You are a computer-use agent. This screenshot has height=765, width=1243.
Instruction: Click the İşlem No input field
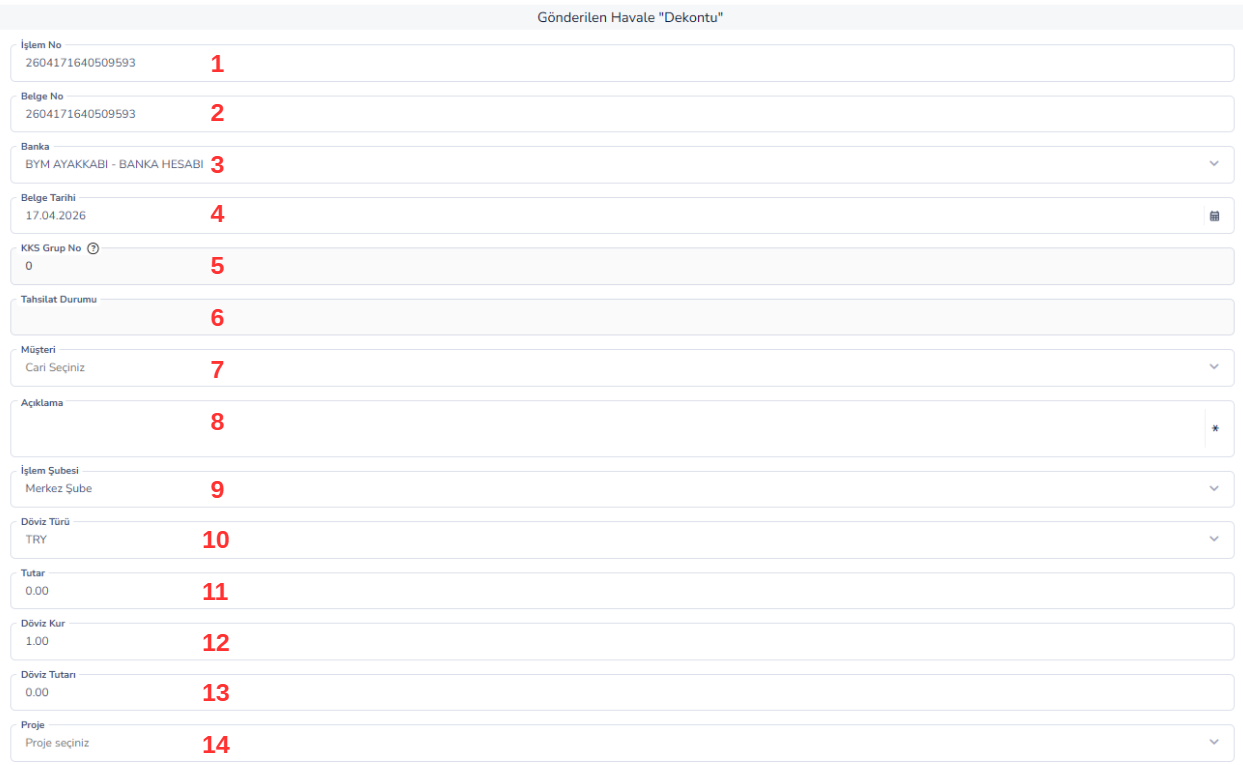pos(622,63)
